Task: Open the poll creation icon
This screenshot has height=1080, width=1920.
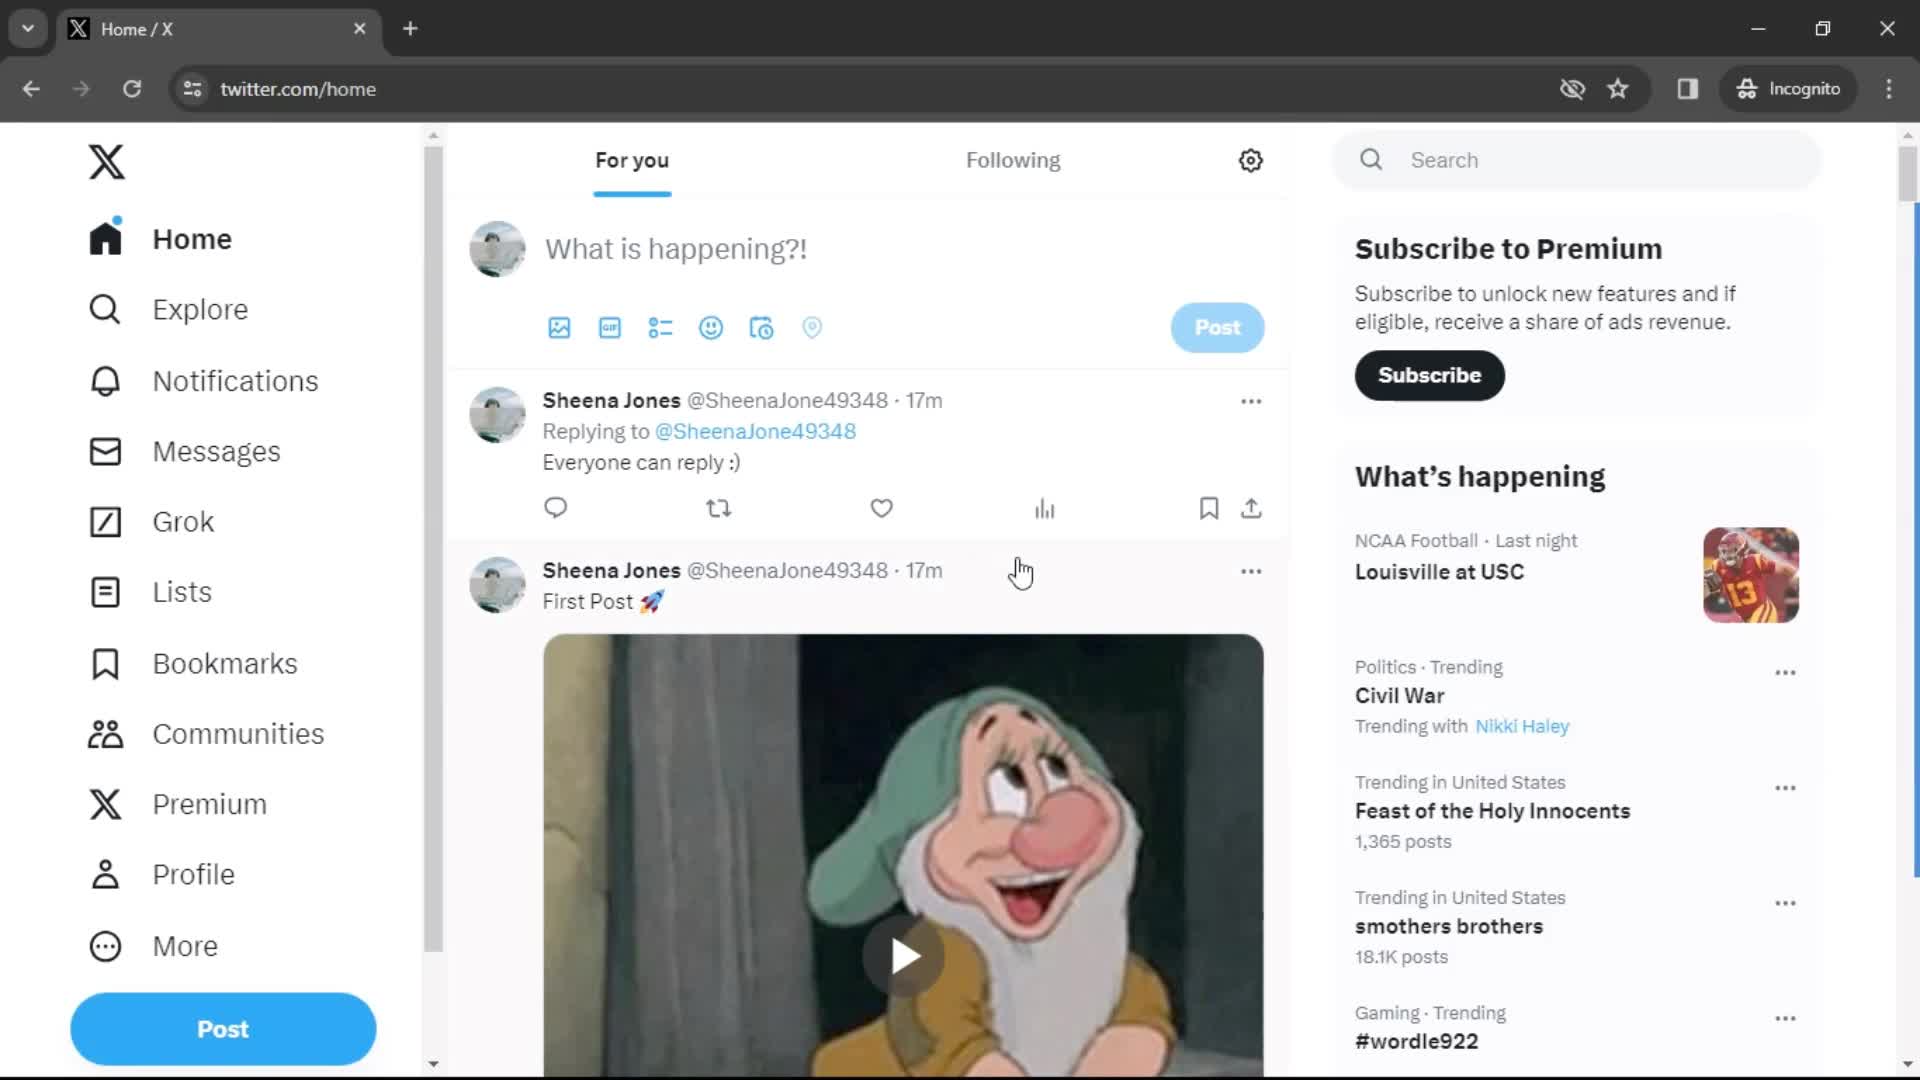Action: coord(659,328)
